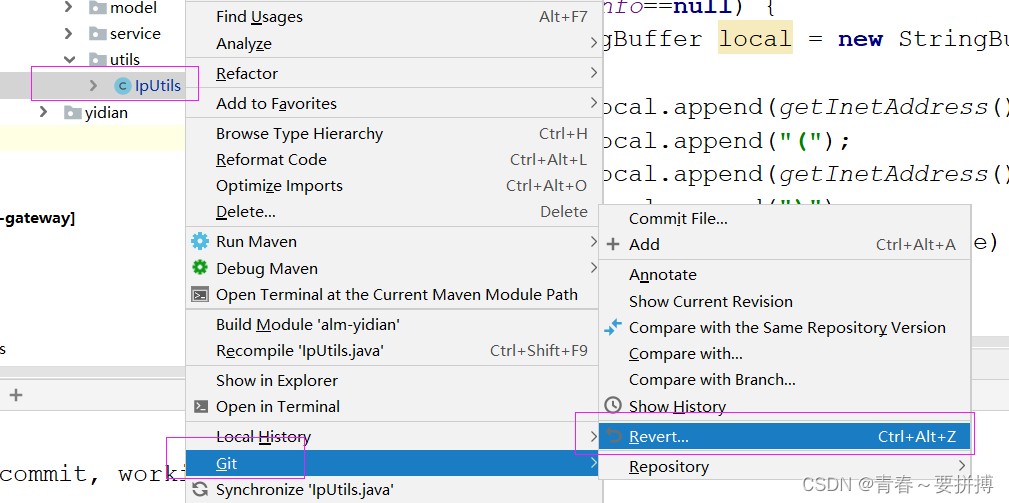Click the Run Maven gear icon
The image size is (1009, 503).
point(200,241)
